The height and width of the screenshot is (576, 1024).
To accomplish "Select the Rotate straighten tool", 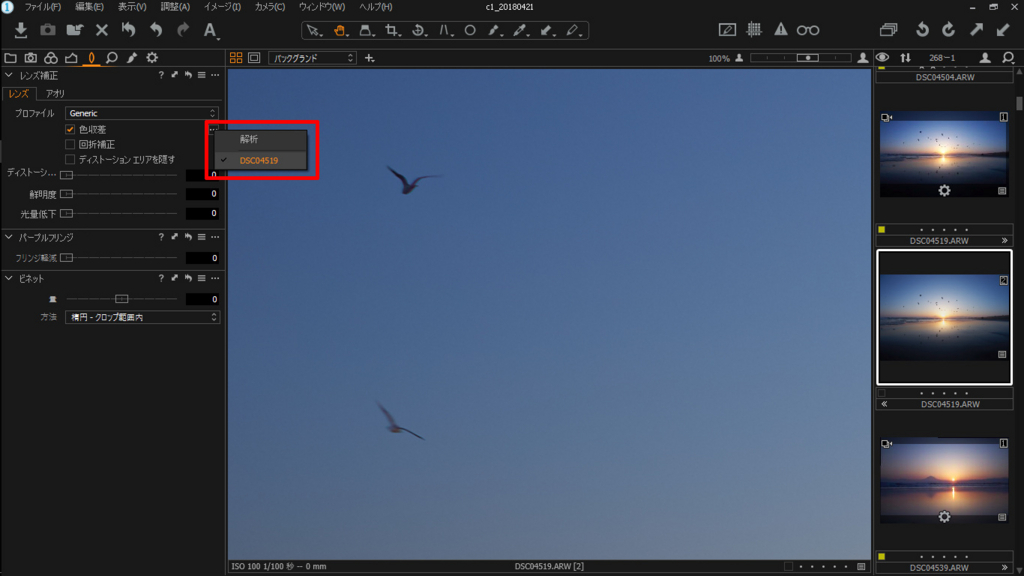I will 419,31.
